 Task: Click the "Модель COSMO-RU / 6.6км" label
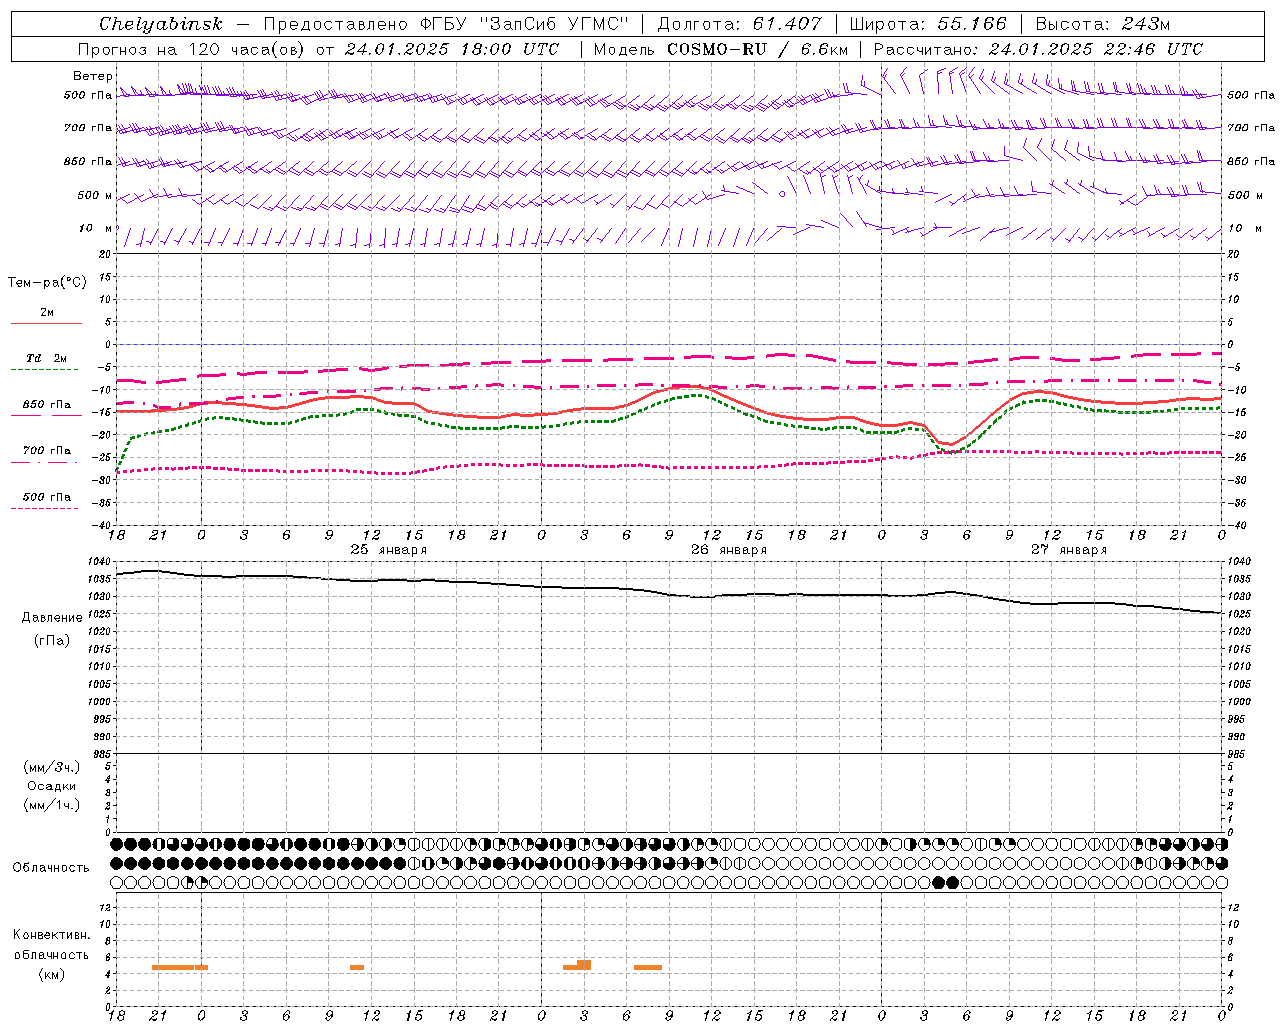[720, 49]
